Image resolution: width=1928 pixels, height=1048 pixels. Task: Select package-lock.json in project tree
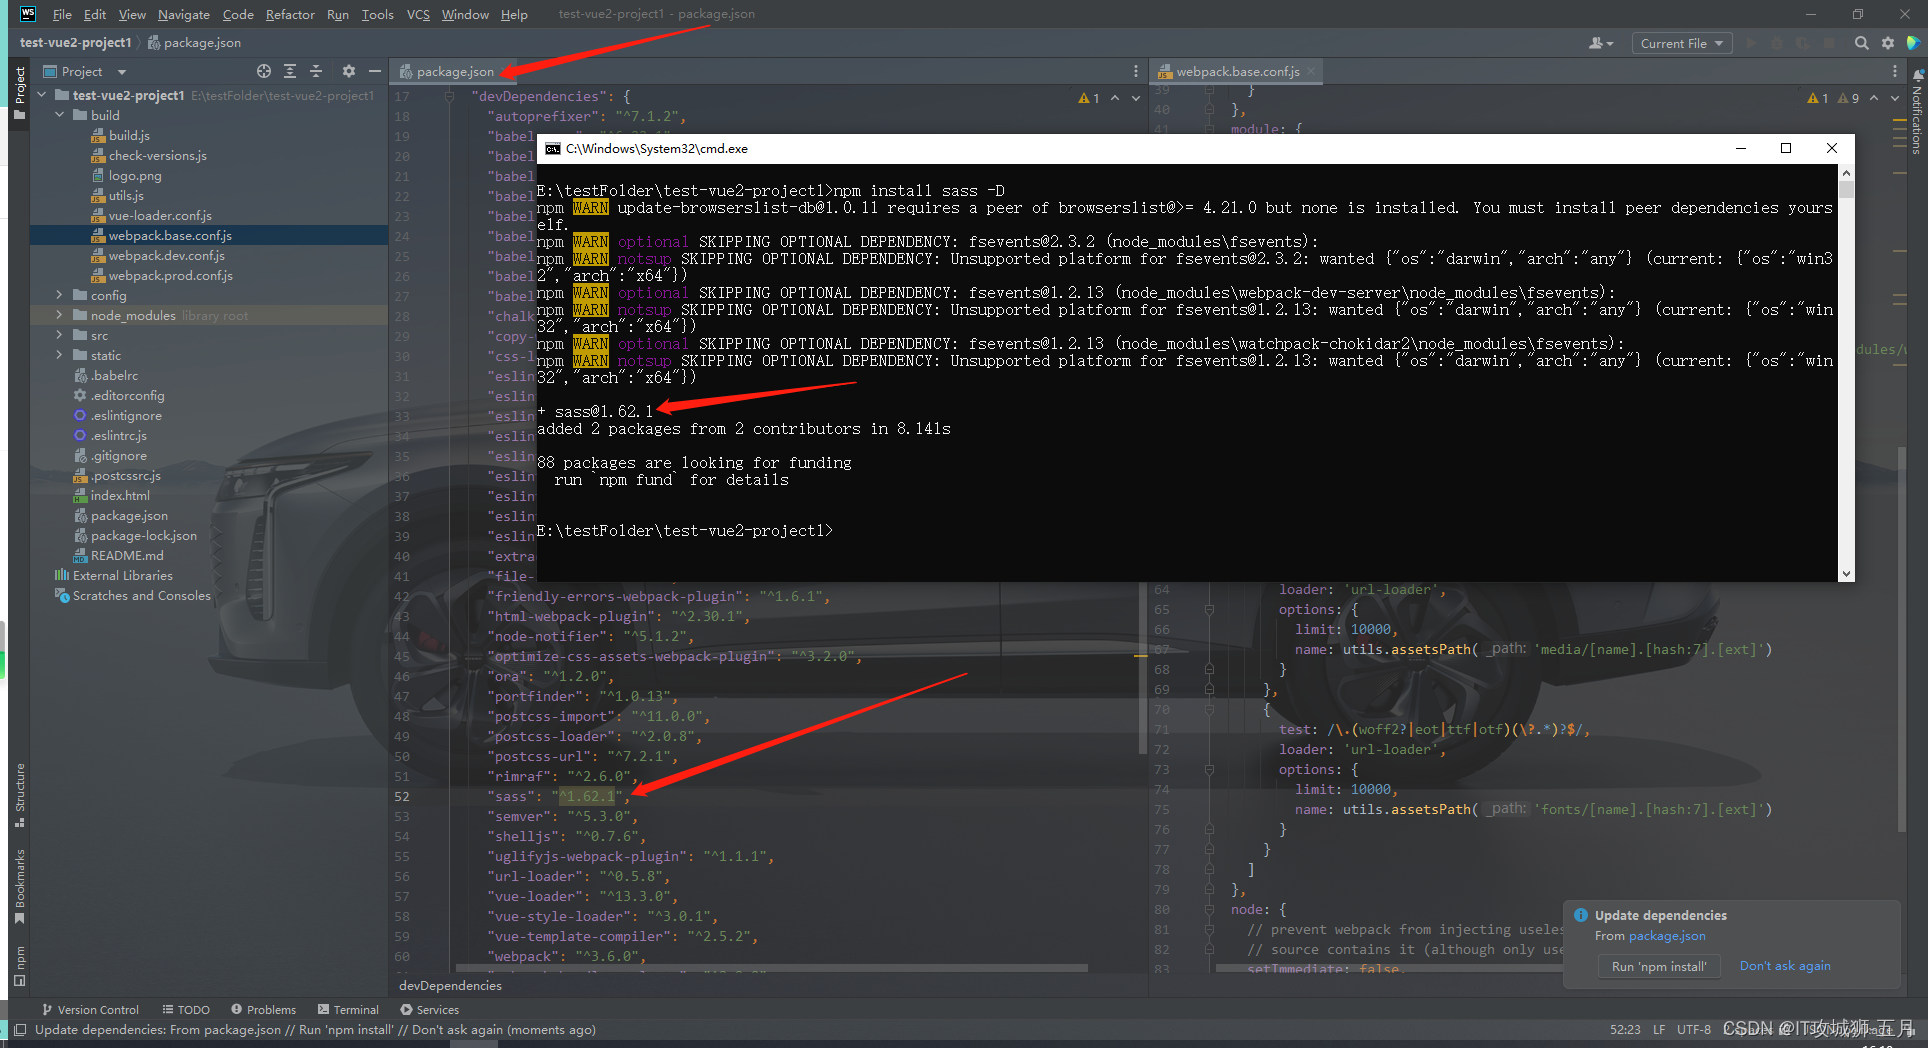click(144, 535)
